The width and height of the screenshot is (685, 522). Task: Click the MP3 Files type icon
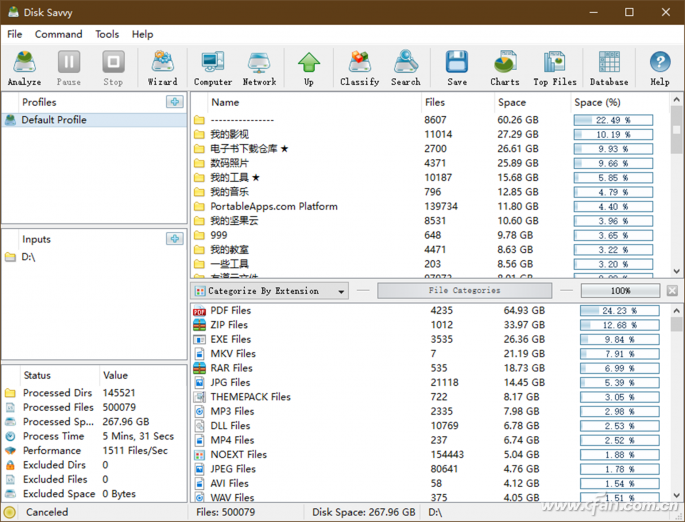199,411
